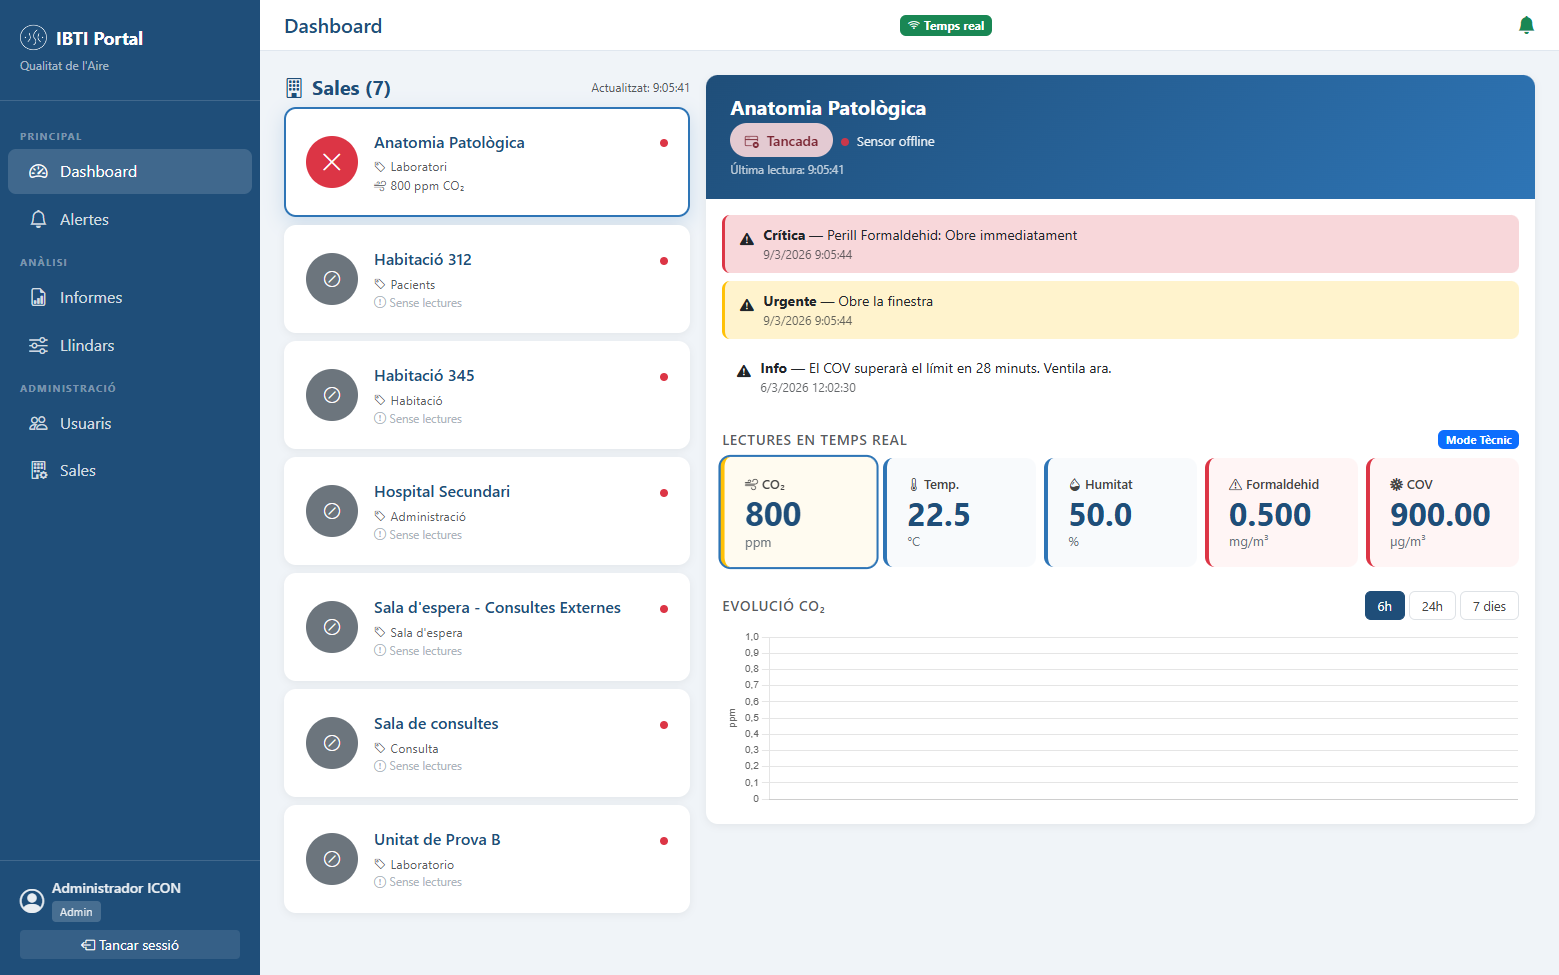Enable Mode Tècnic
This screenshot has height=975, width=1559.
click(1478, 439)
